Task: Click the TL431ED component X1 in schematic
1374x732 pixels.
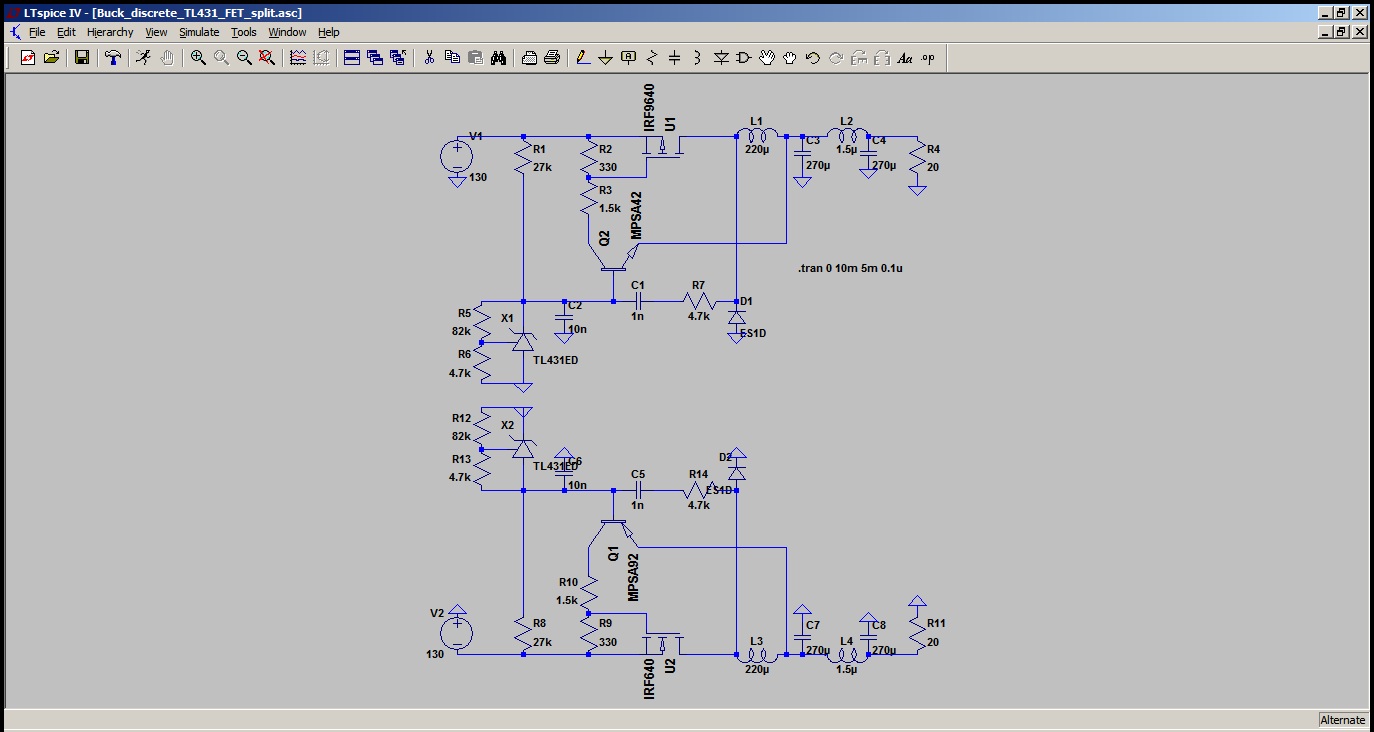Action: pos(522,342)
